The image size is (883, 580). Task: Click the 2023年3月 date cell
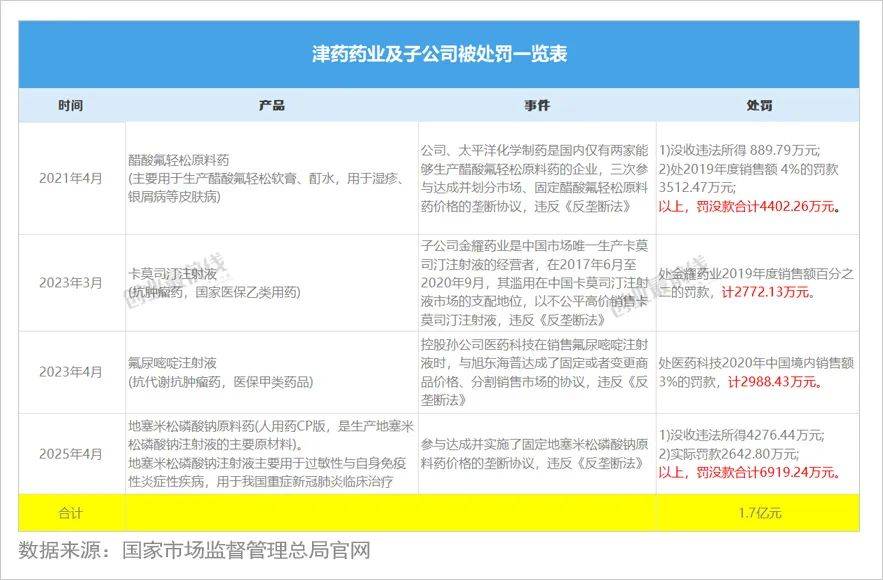(x=71, y=283)
